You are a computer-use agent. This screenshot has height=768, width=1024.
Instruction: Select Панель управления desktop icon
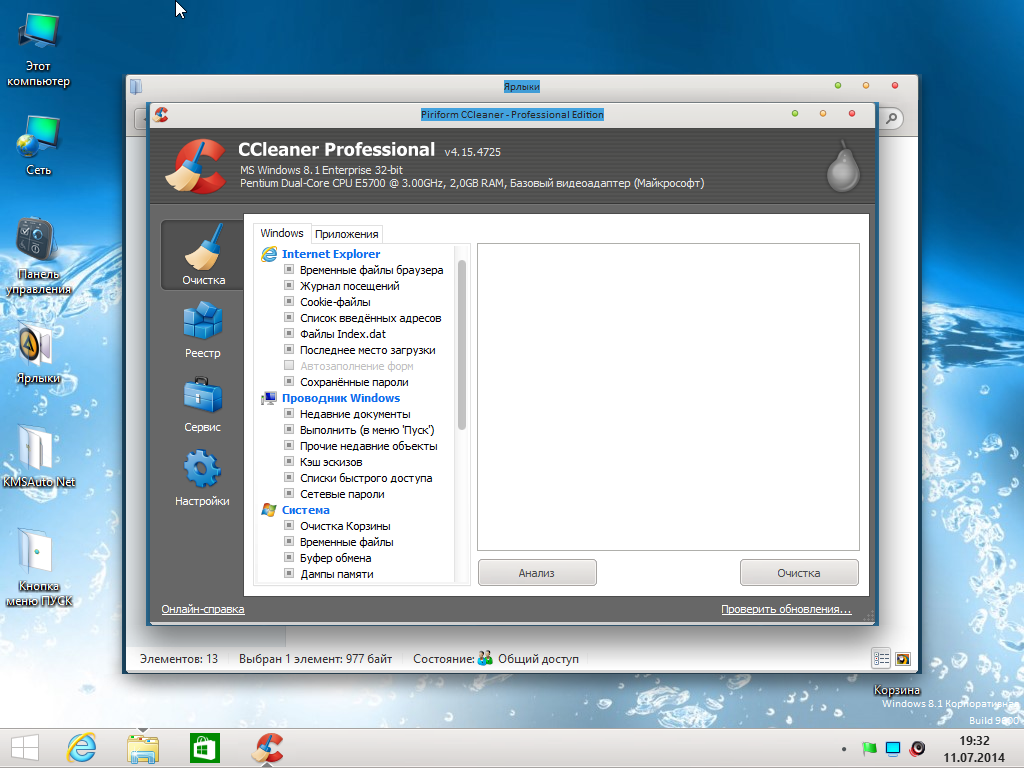38,256
